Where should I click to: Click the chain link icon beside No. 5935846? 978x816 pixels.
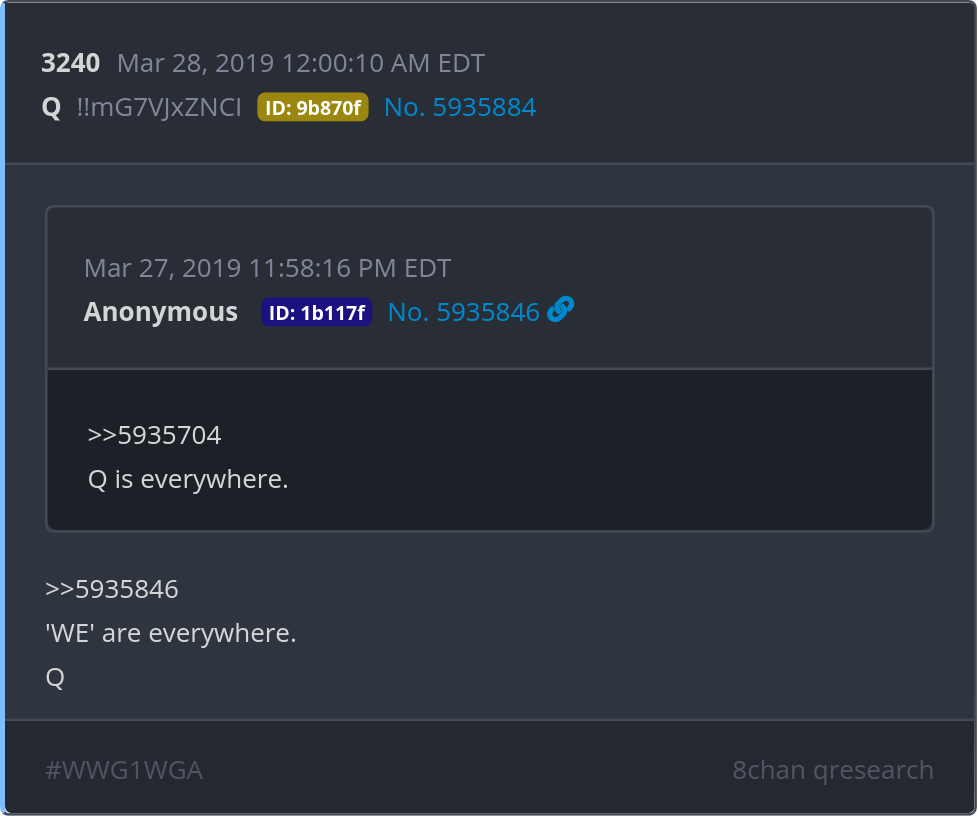coord(561,311)
